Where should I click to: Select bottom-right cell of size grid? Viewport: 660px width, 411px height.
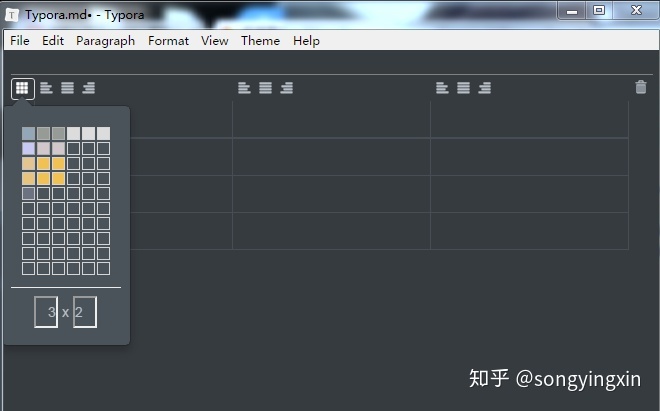coord(104,268)
